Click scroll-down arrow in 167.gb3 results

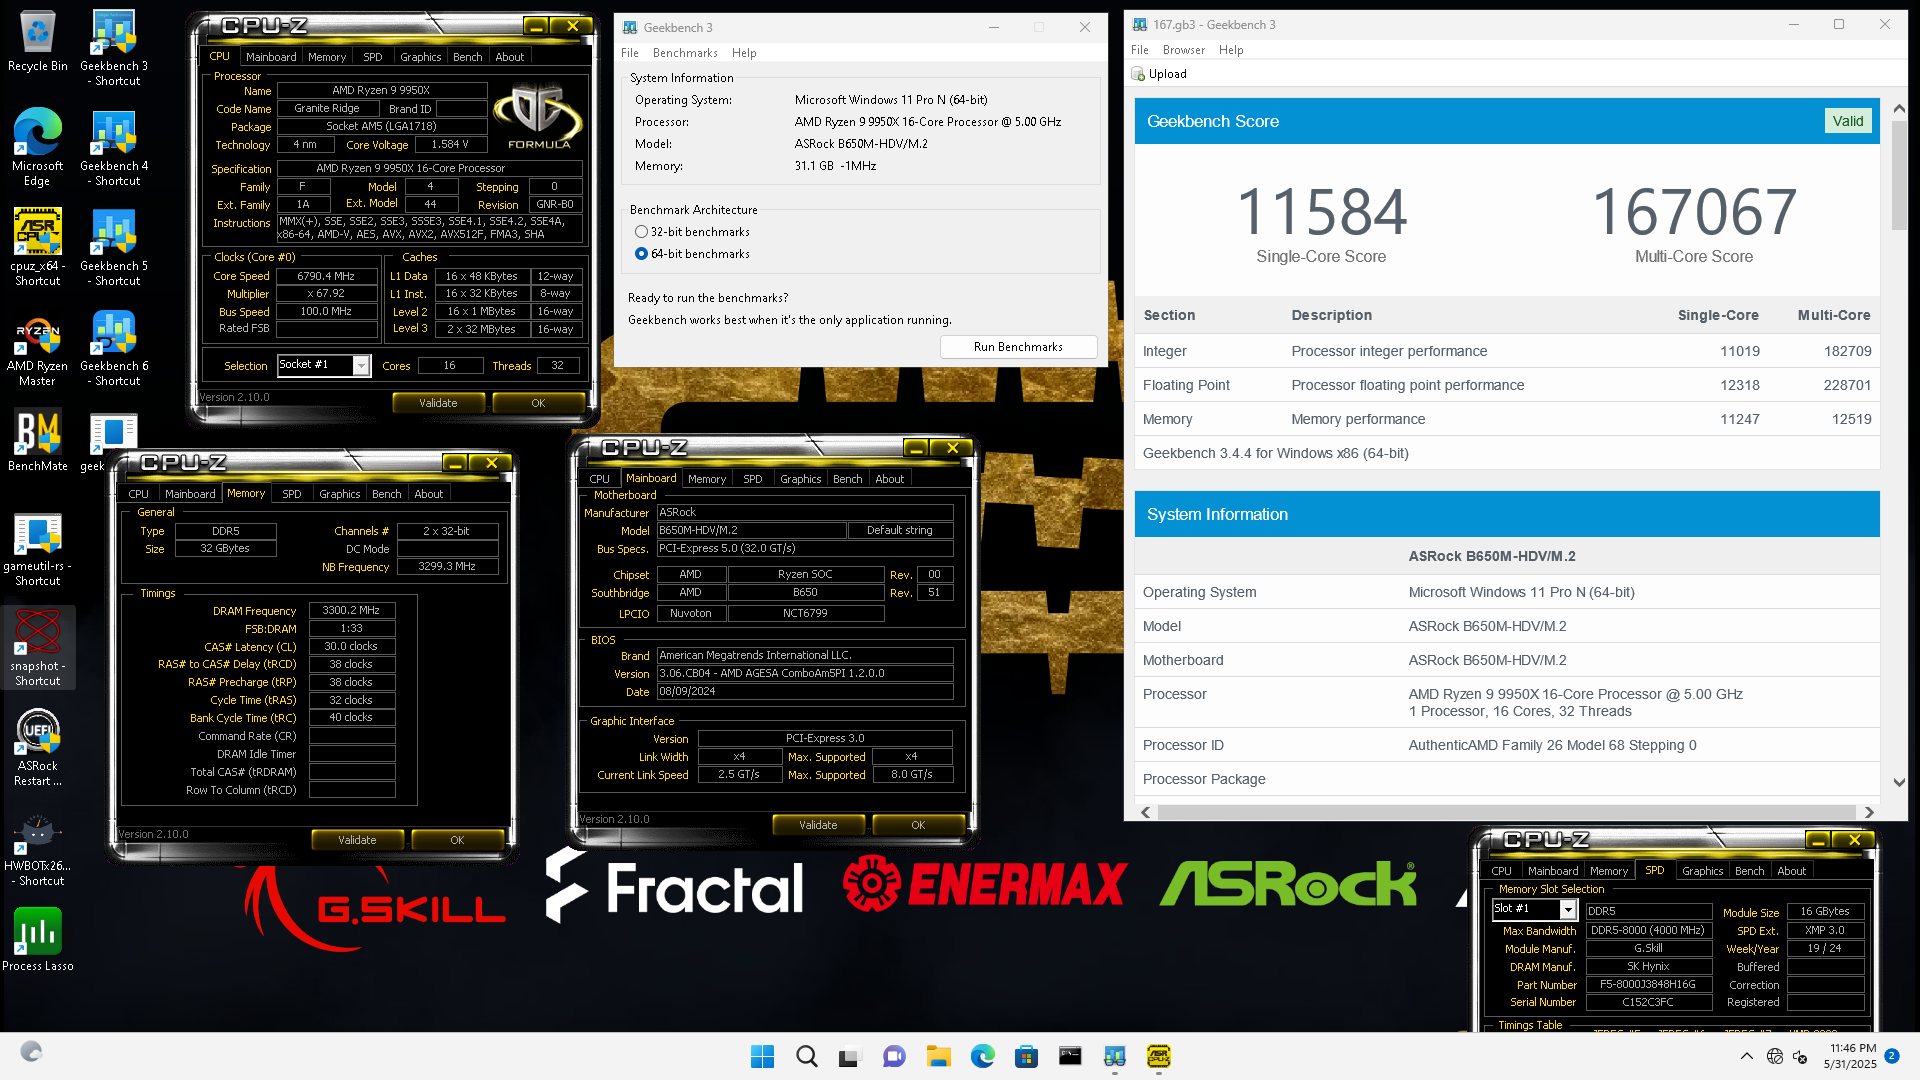pyautogui.click(x=1899, y=783)
